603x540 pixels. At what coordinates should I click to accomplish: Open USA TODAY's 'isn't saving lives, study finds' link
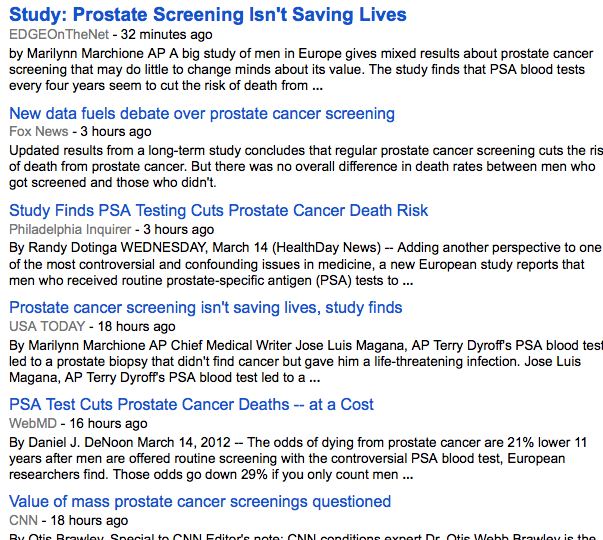(x=205, y=307)
